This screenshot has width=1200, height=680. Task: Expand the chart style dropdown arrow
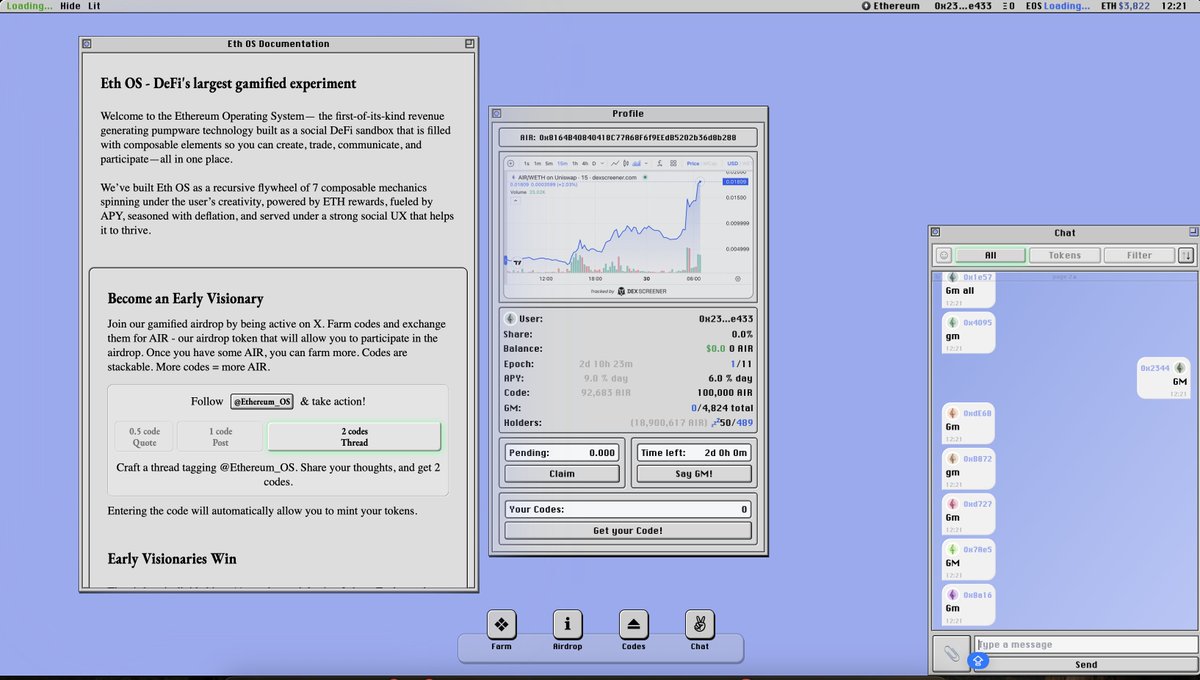(x=646, y=164)
